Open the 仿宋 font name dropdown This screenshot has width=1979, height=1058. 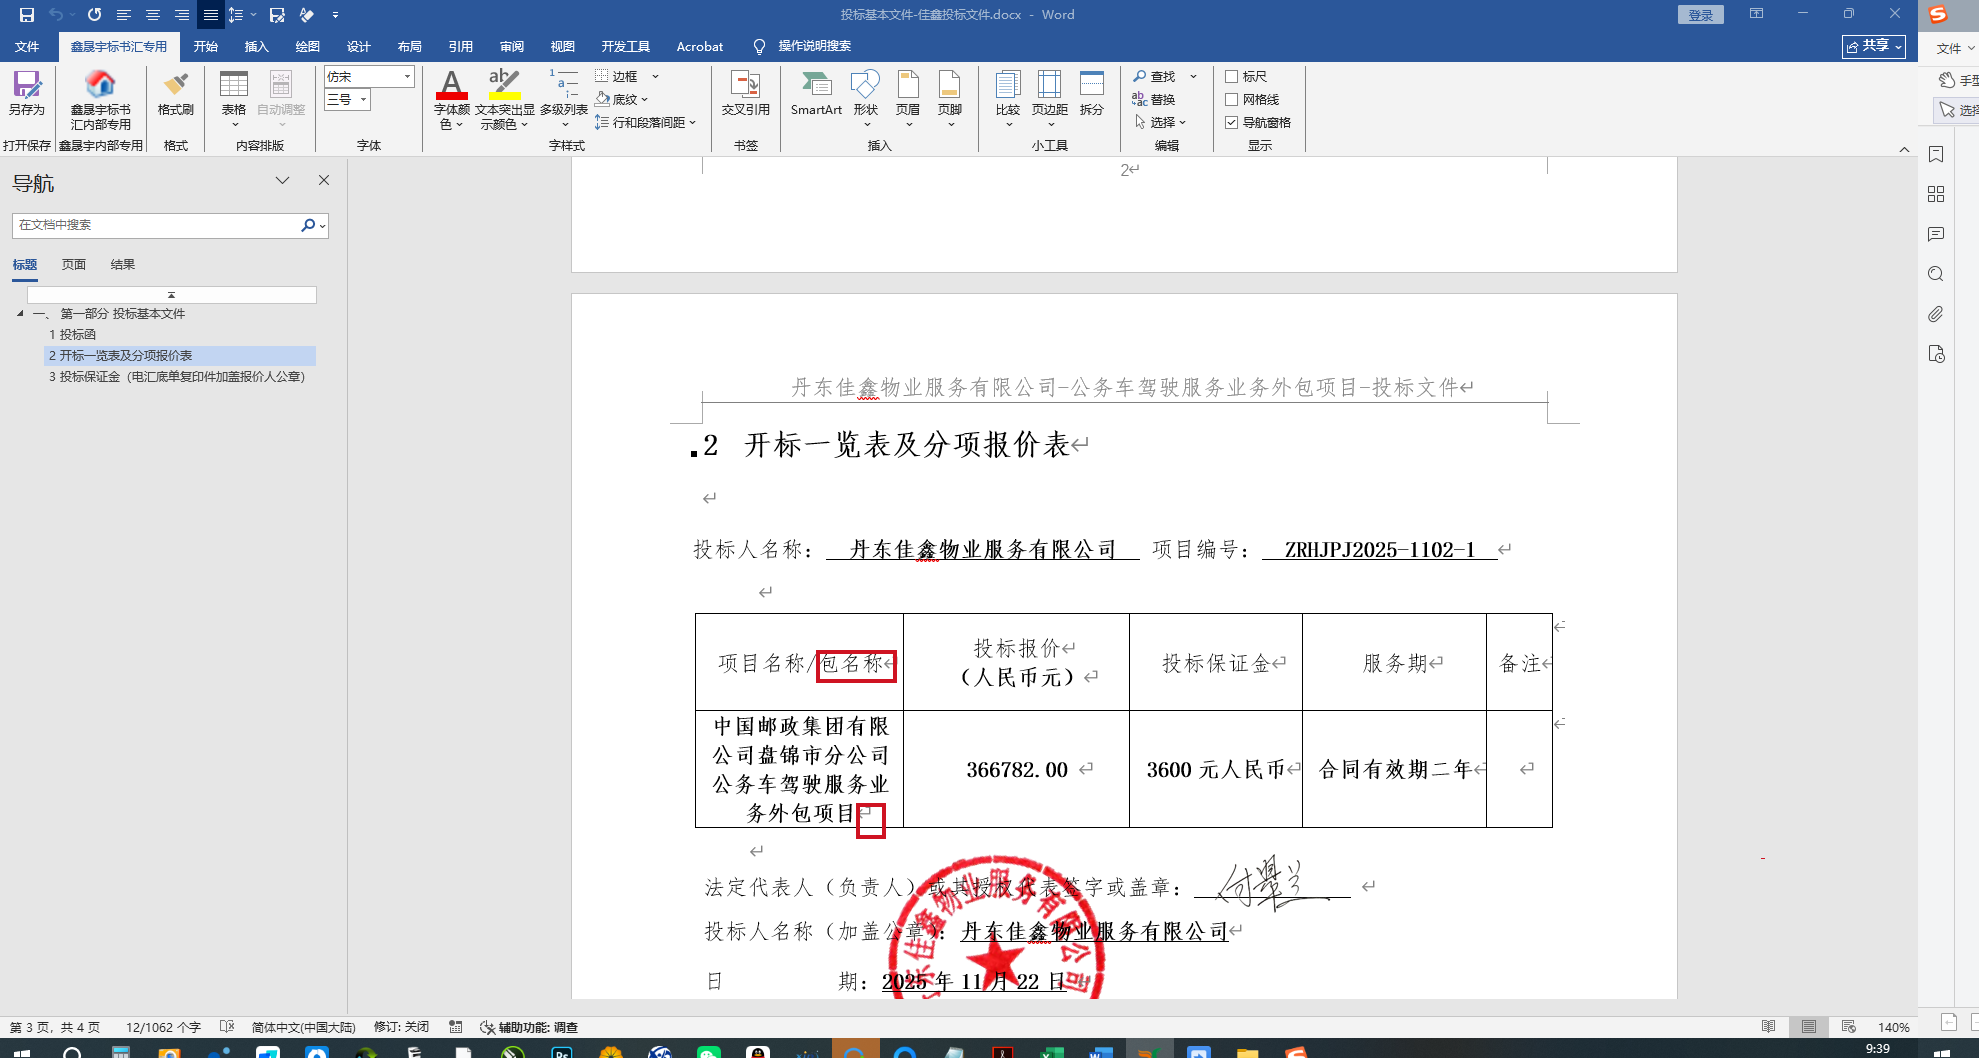pyautogui.click(x=407, y=76)
